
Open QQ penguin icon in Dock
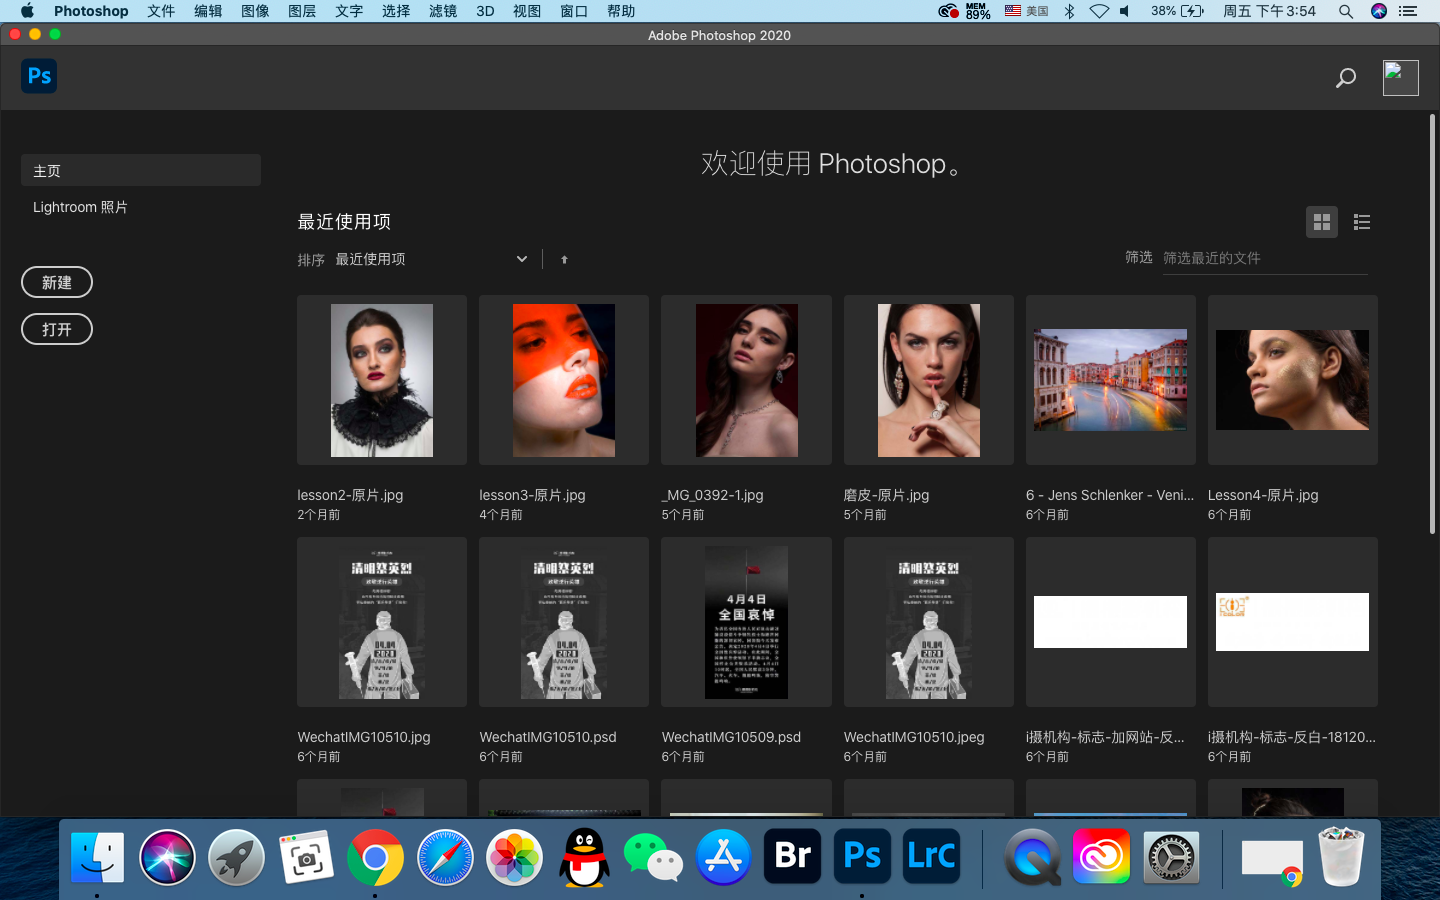(x=584, y=857)
